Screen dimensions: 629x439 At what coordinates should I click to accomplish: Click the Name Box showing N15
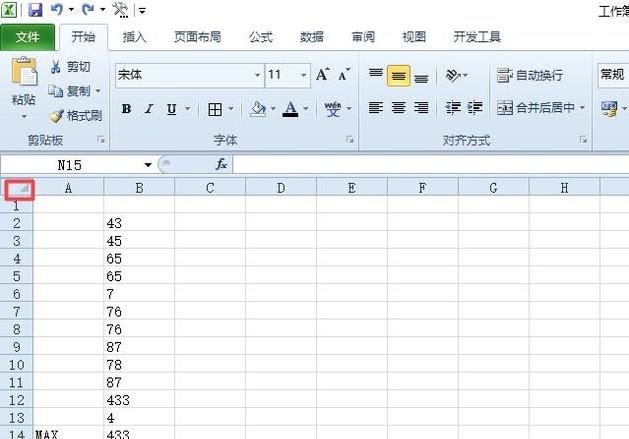(x=70, y=165)
